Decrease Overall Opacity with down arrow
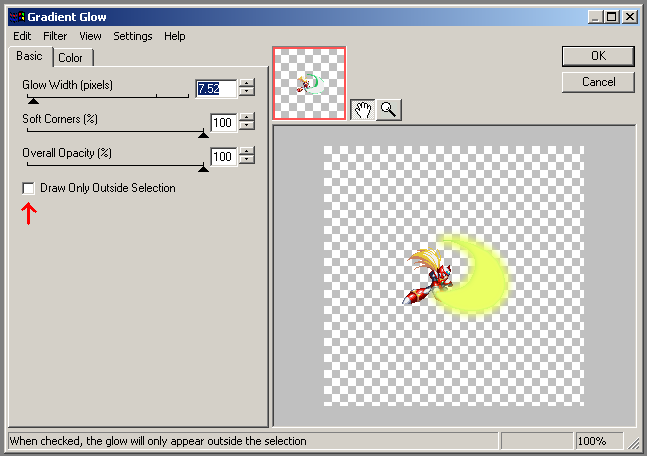Image resolution: width=647 pixels, height=456 pixels. [247, 160]
